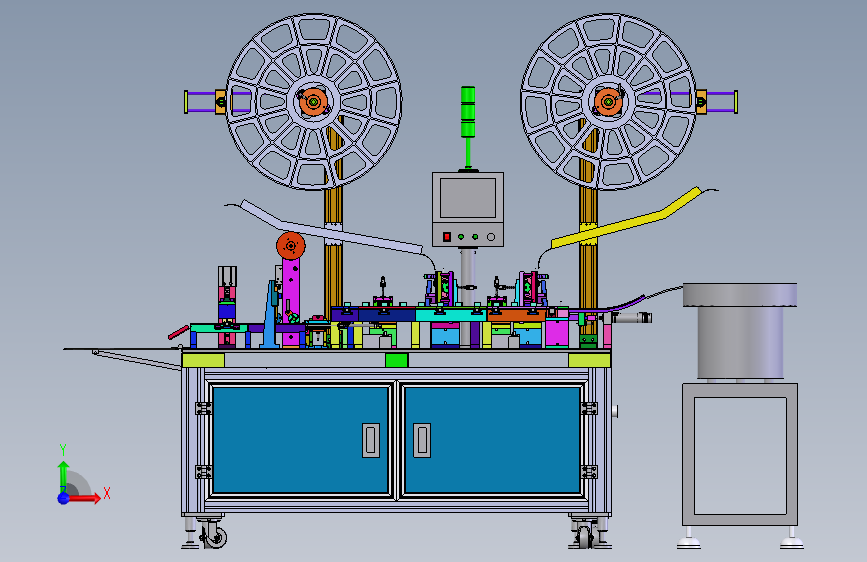Image resolution: width=867 pixels, height=562 pixels.
Task: Select the vibratory bowl feeder drum
Action: [x=740, y=330]
